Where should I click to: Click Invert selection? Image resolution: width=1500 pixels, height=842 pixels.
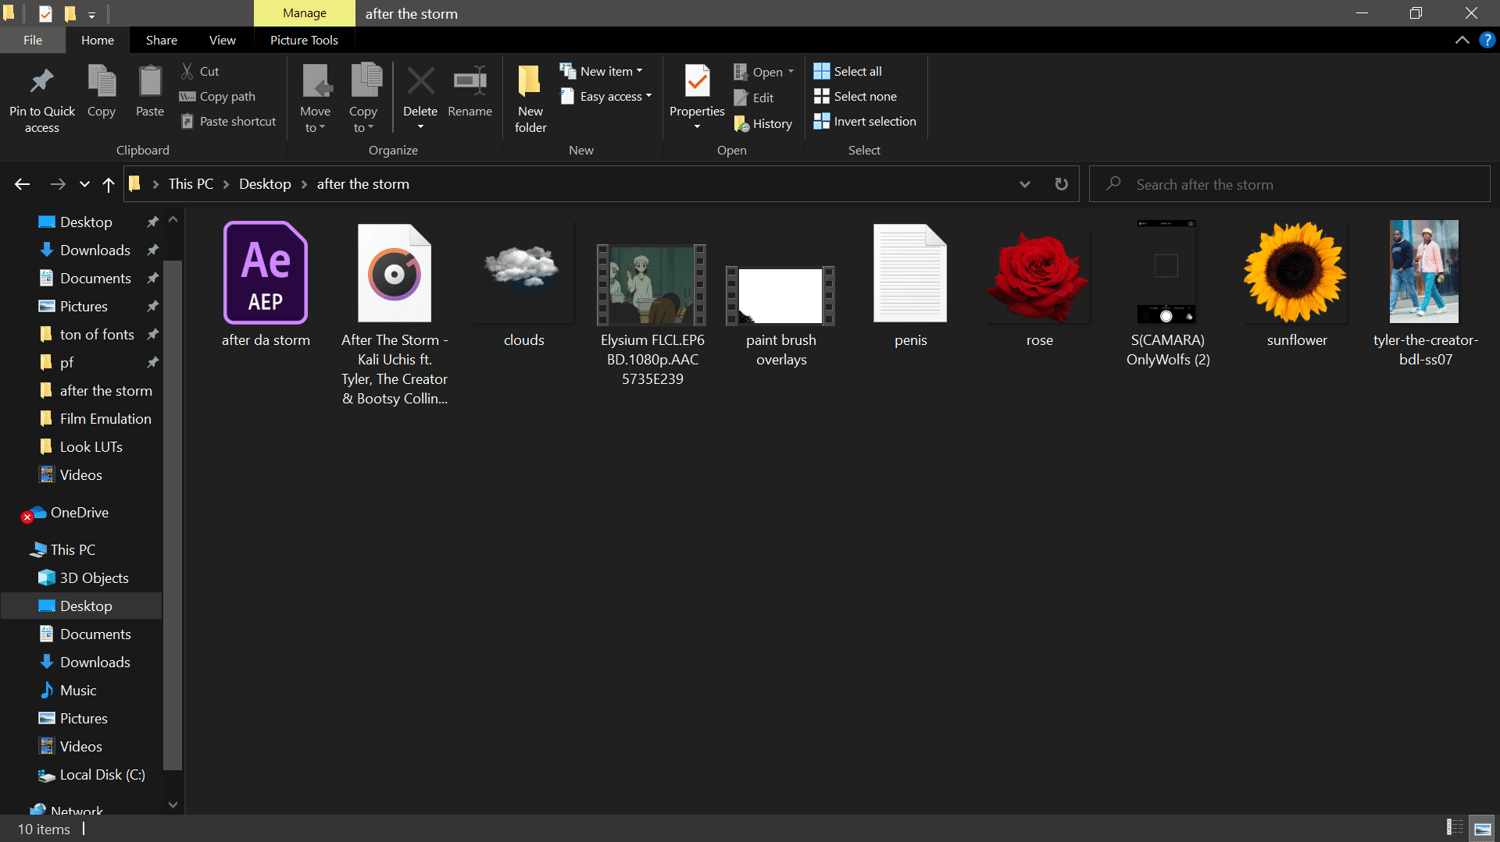tap(865, 122)
